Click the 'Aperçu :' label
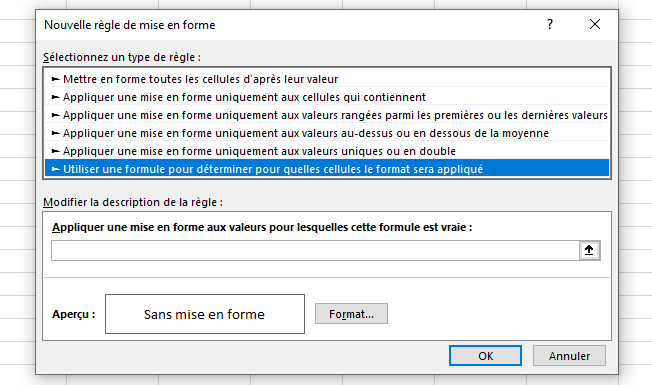This screenshot has height=385, width=652. click(74, 314)
